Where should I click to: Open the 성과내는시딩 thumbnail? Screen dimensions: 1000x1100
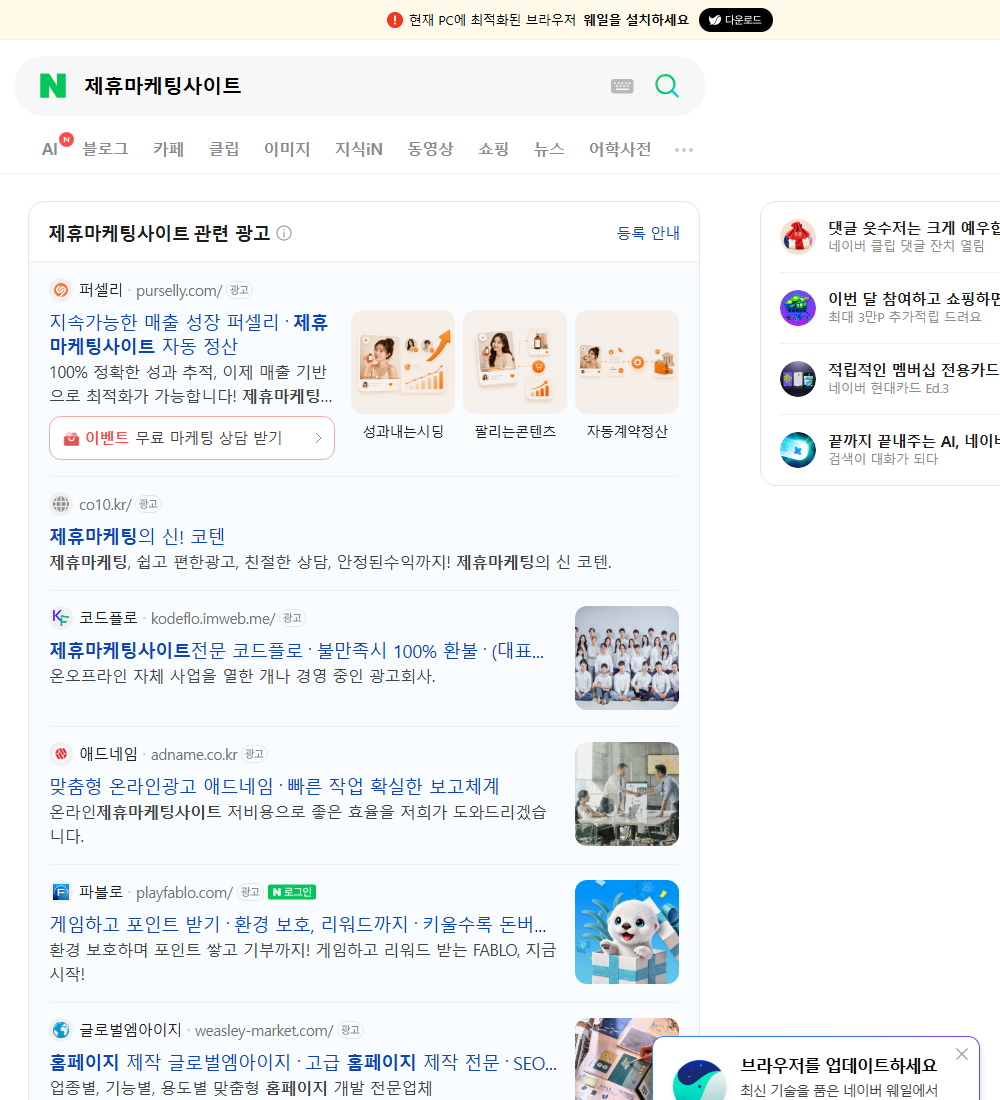[x=403, y=362]
